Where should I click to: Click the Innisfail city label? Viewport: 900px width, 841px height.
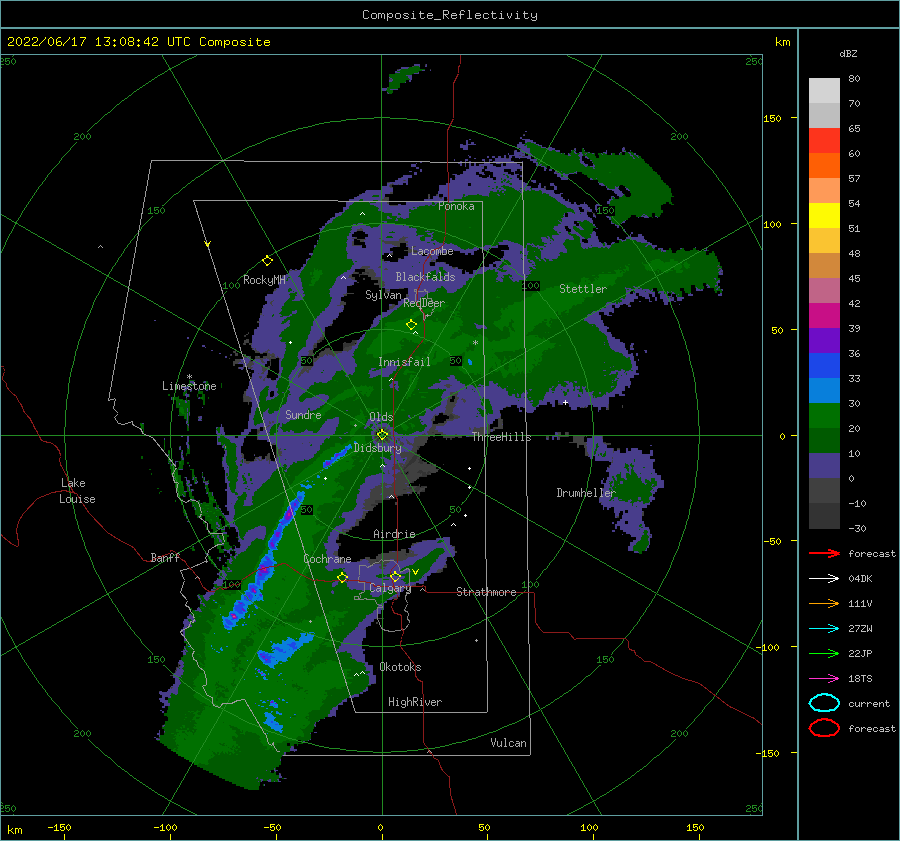pyautogui.click(x=404, y=362)
